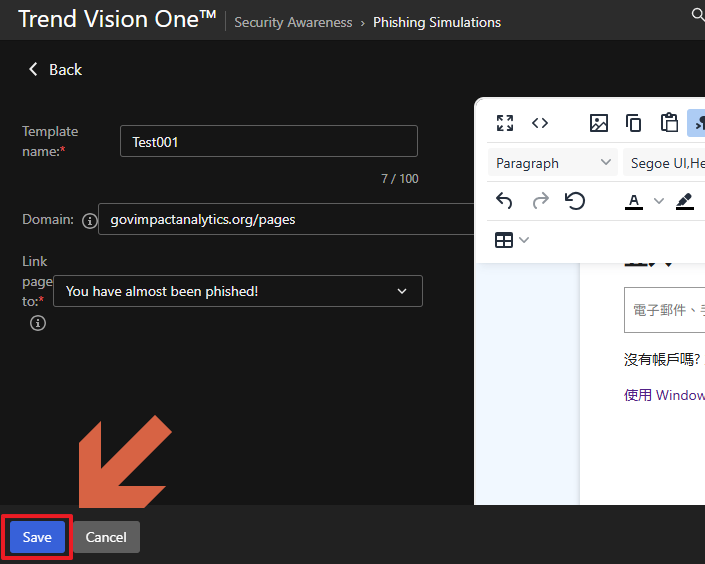Click the highlight color marker swatch
Screen dimensions: 705x564
tap(685, 201)
